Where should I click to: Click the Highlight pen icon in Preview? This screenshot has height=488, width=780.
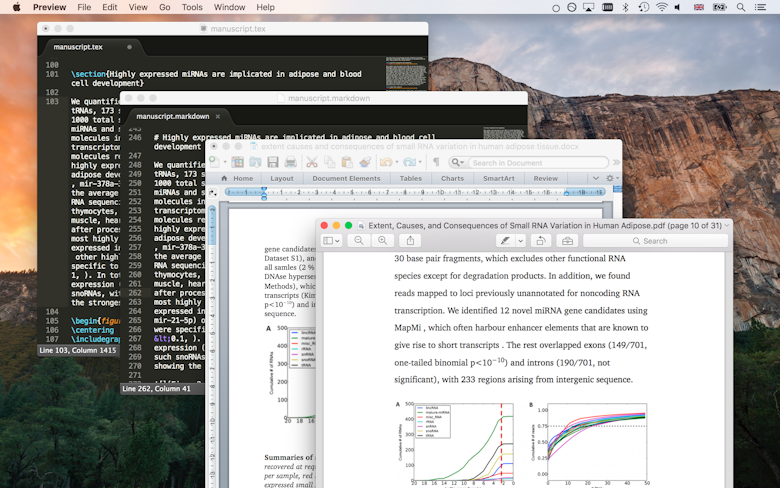click(505, 241)
